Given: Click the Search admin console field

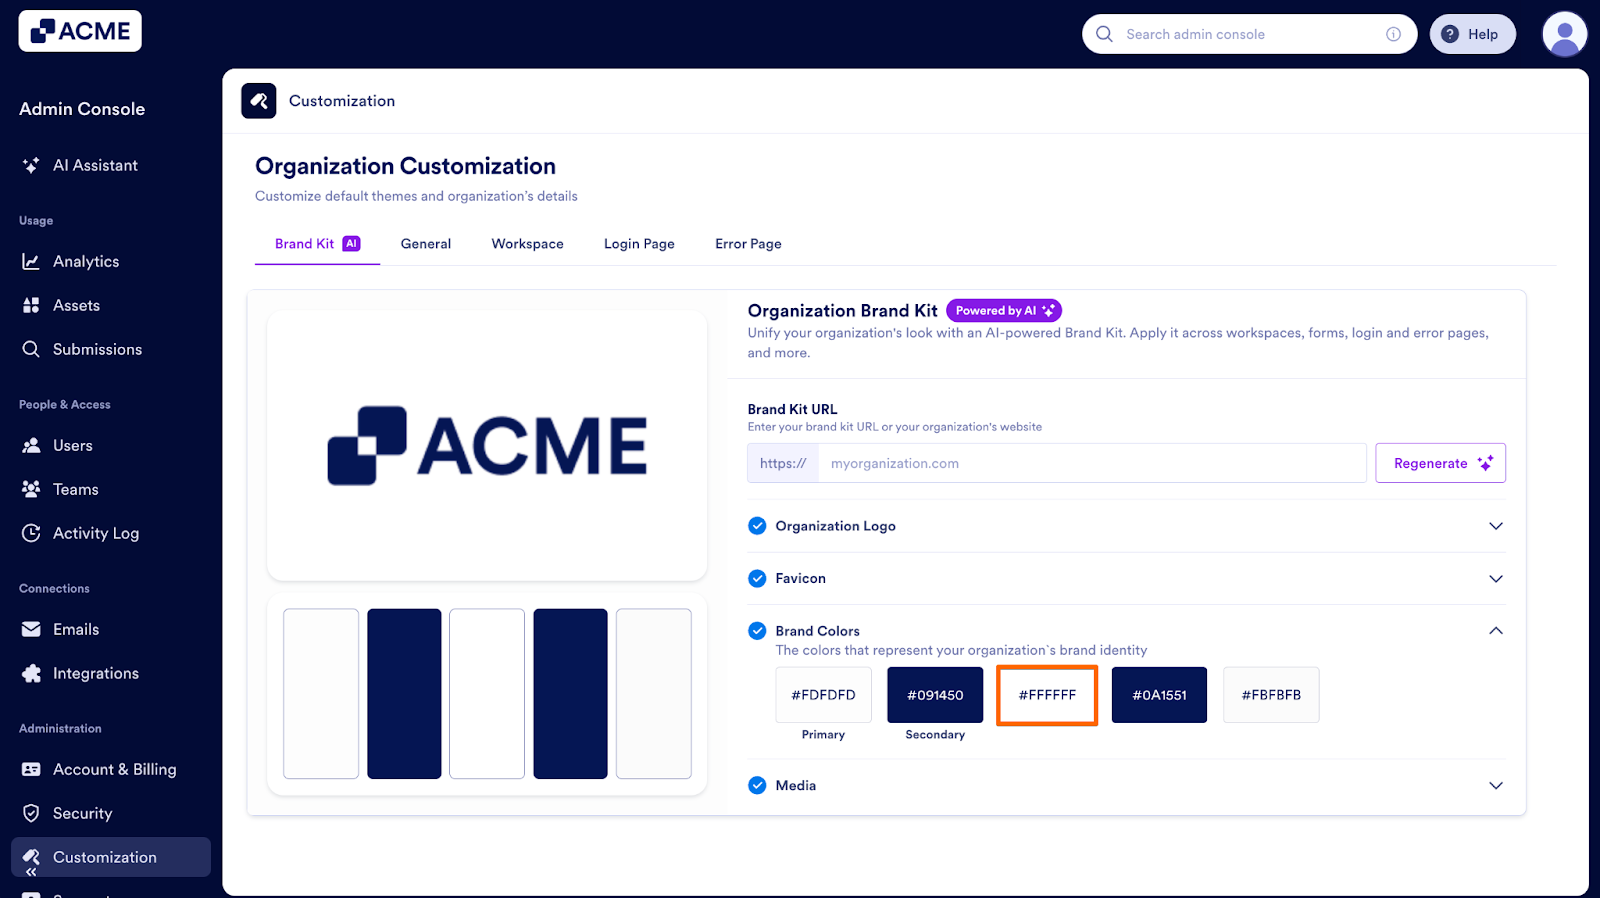Looking at the screenshot, I should (1249, 34).
